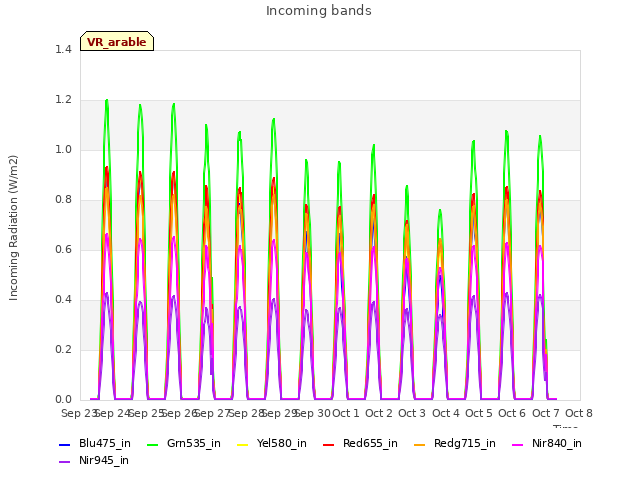Viewport: 640px width, 480px height.
Task: Select the Blu475_in legend entry
Action: [95, 444]
